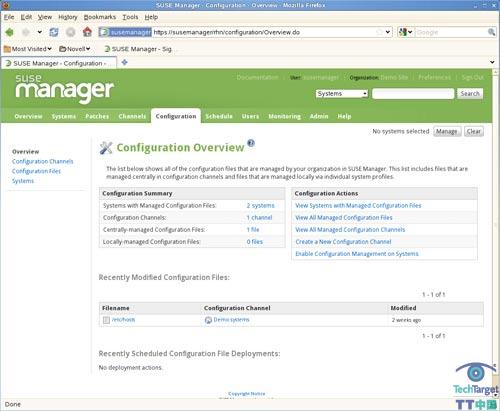Switch to the Systems navigation tab
The image size is (500, 411).
coord(64,116)
